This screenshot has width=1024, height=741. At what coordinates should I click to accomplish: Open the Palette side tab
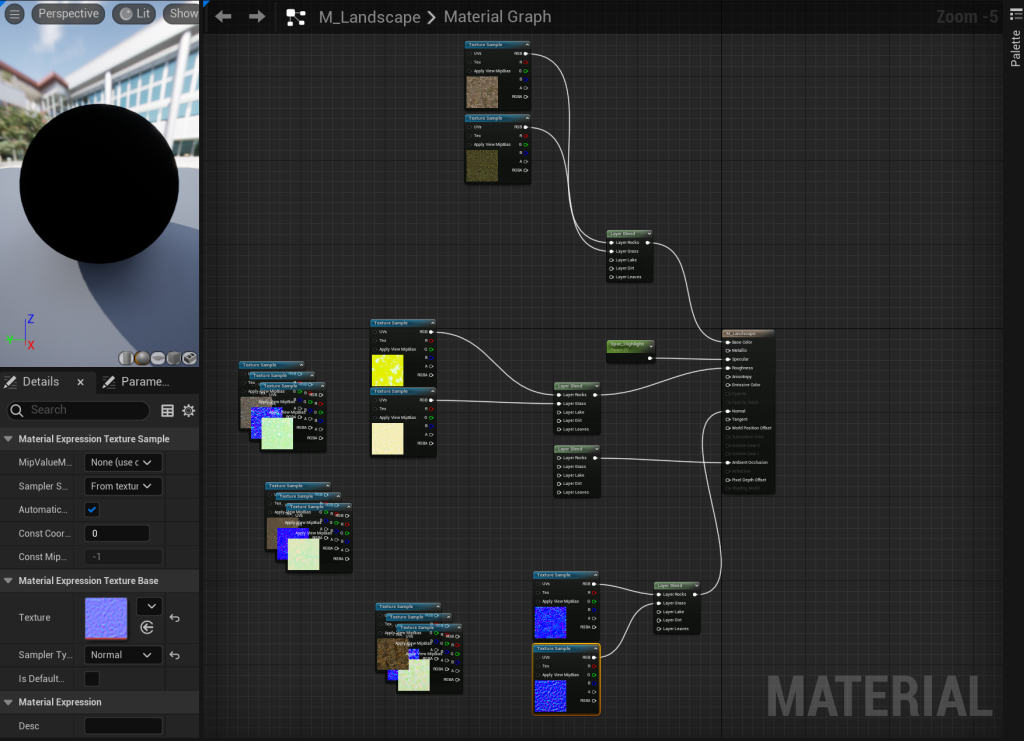point(1014,47)
